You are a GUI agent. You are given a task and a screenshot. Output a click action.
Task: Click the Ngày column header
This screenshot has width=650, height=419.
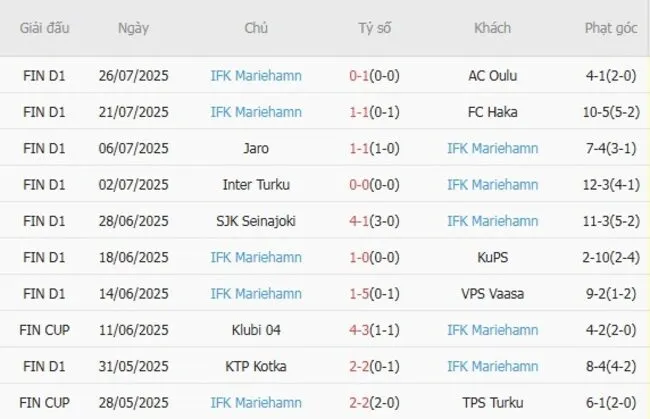coord(133,28)
